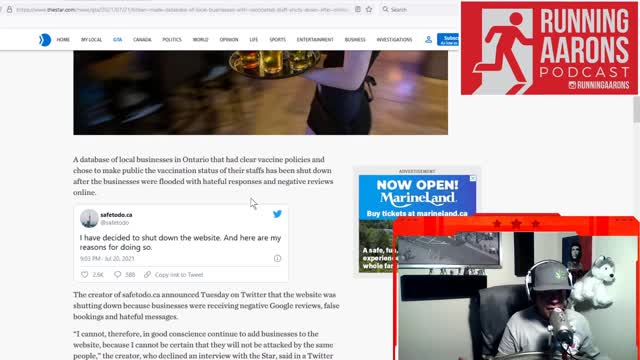
Task: Open the safetodo.ca Twitter profile name
Action: pos(116,215)
